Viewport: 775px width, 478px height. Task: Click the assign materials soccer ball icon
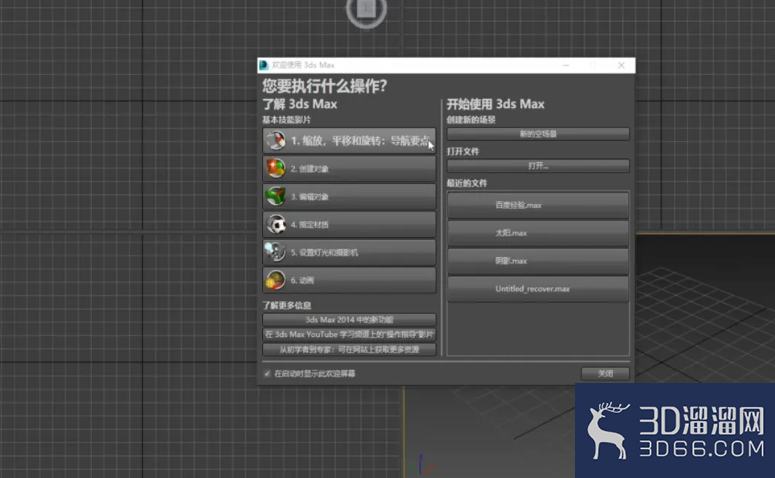(276, 224)
